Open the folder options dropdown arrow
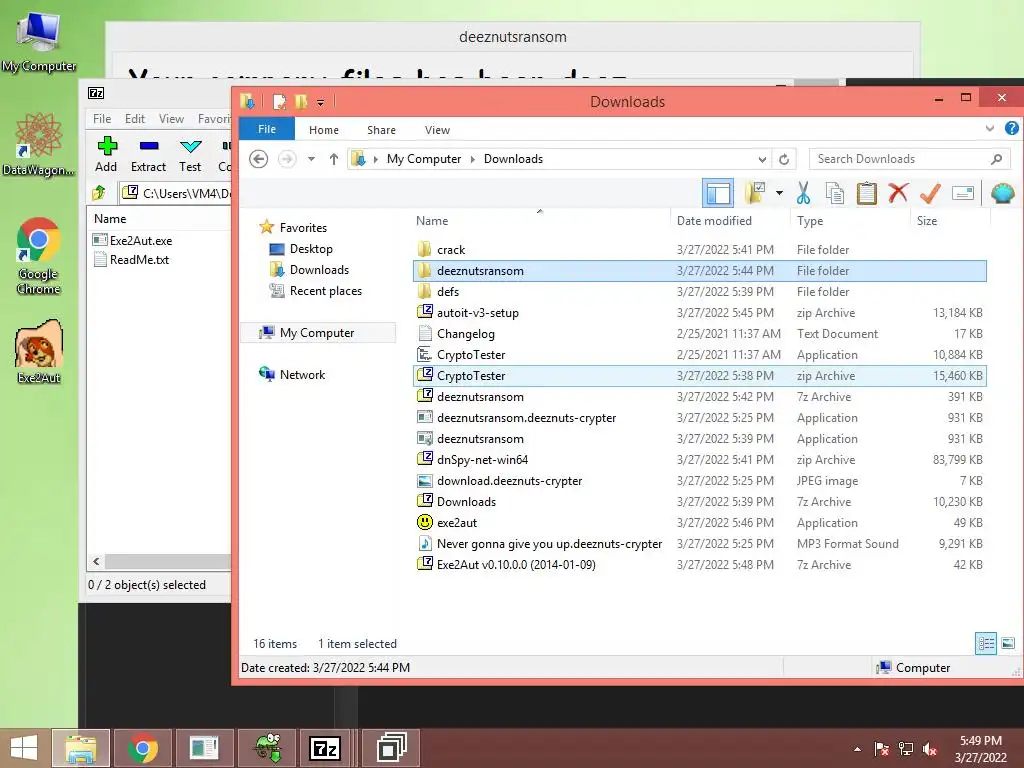The width and height of the screenshot is (1024, 768). tap(779, 193)
